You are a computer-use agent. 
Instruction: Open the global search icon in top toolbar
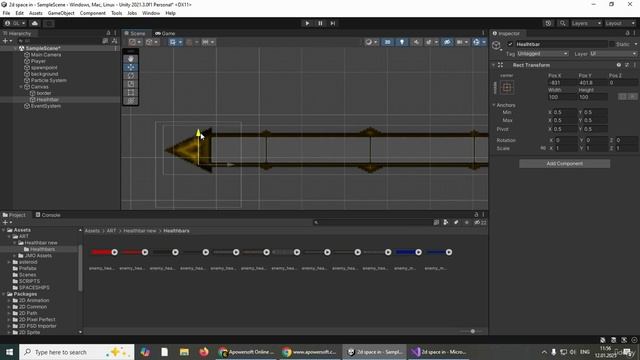562,23
